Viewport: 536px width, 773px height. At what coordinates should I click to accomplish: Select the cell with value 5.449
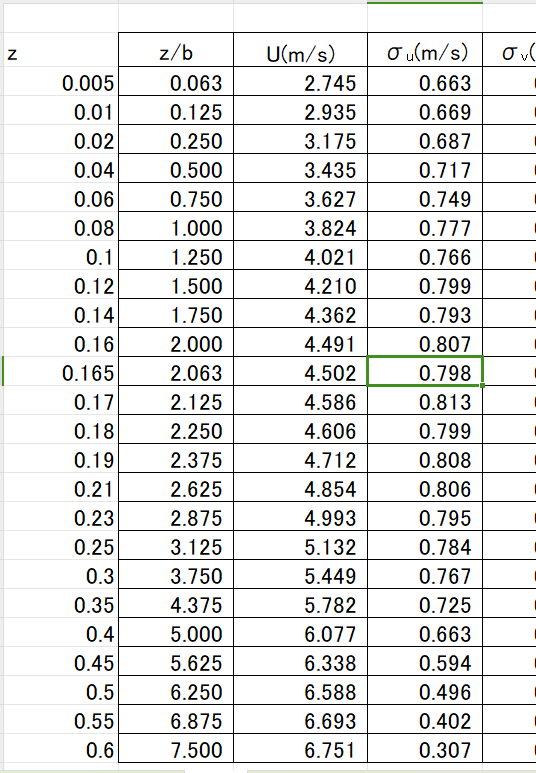pyautogui.click(x=300, y=574)
